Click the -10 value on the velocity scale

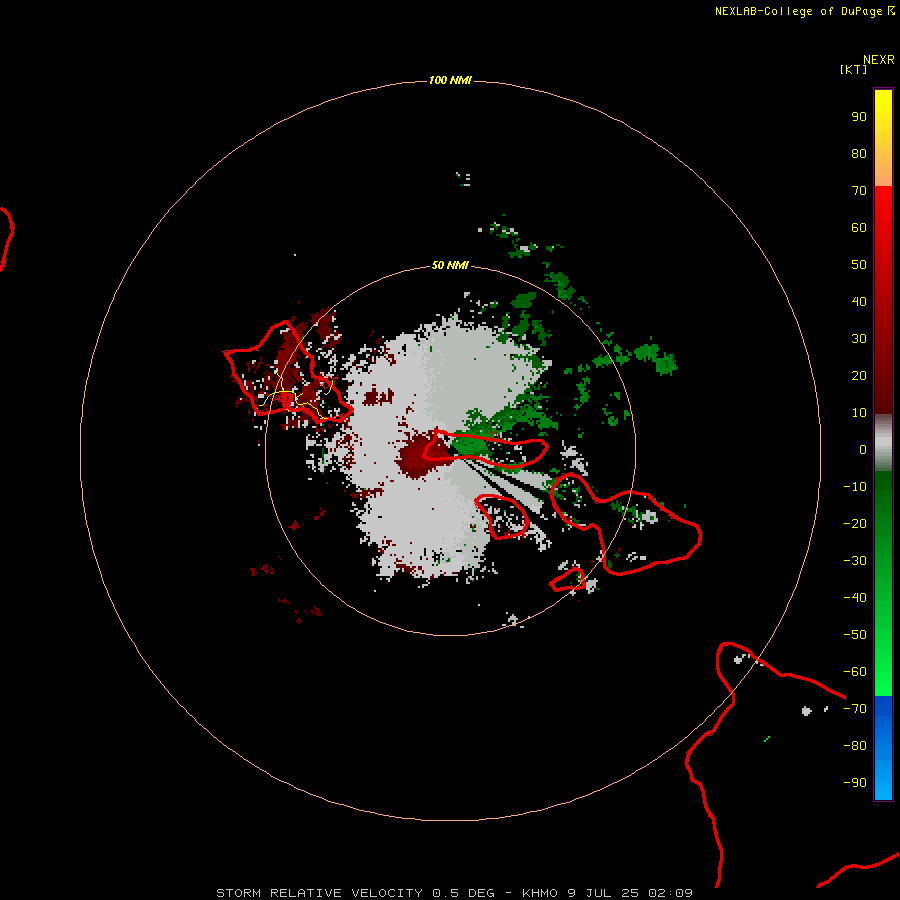tap(855, 487)
